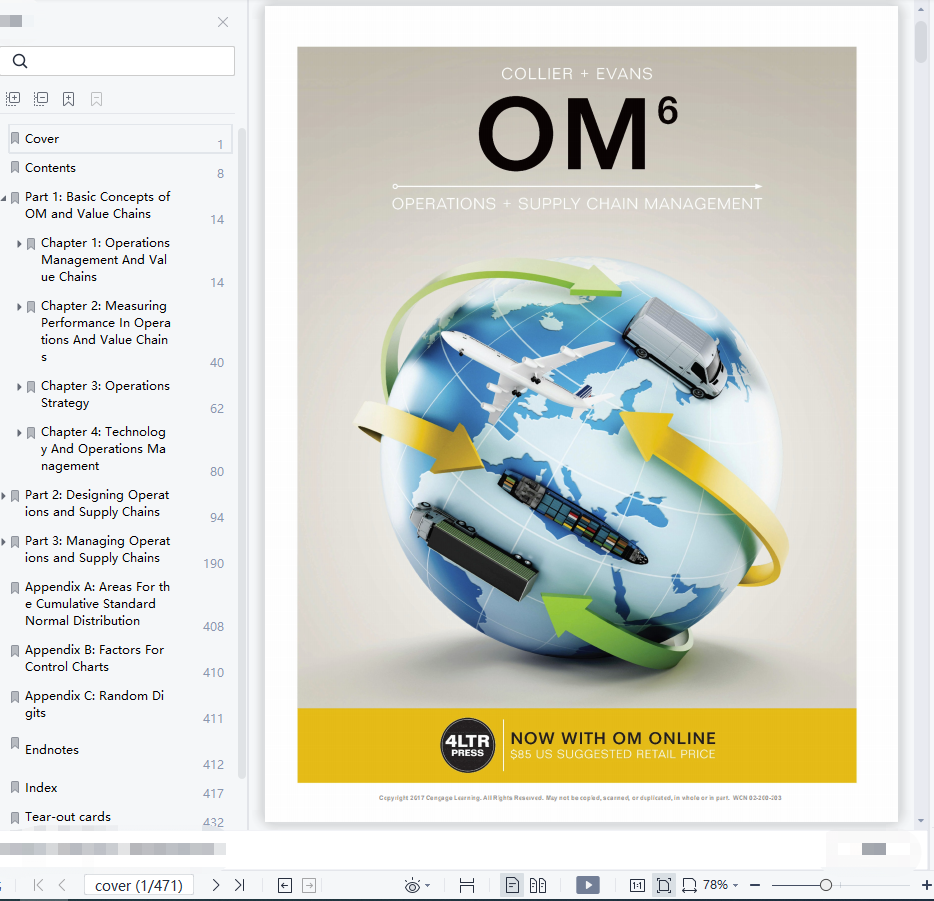Expand Part 3: Managing Operations bookmark

pos(4,542)
